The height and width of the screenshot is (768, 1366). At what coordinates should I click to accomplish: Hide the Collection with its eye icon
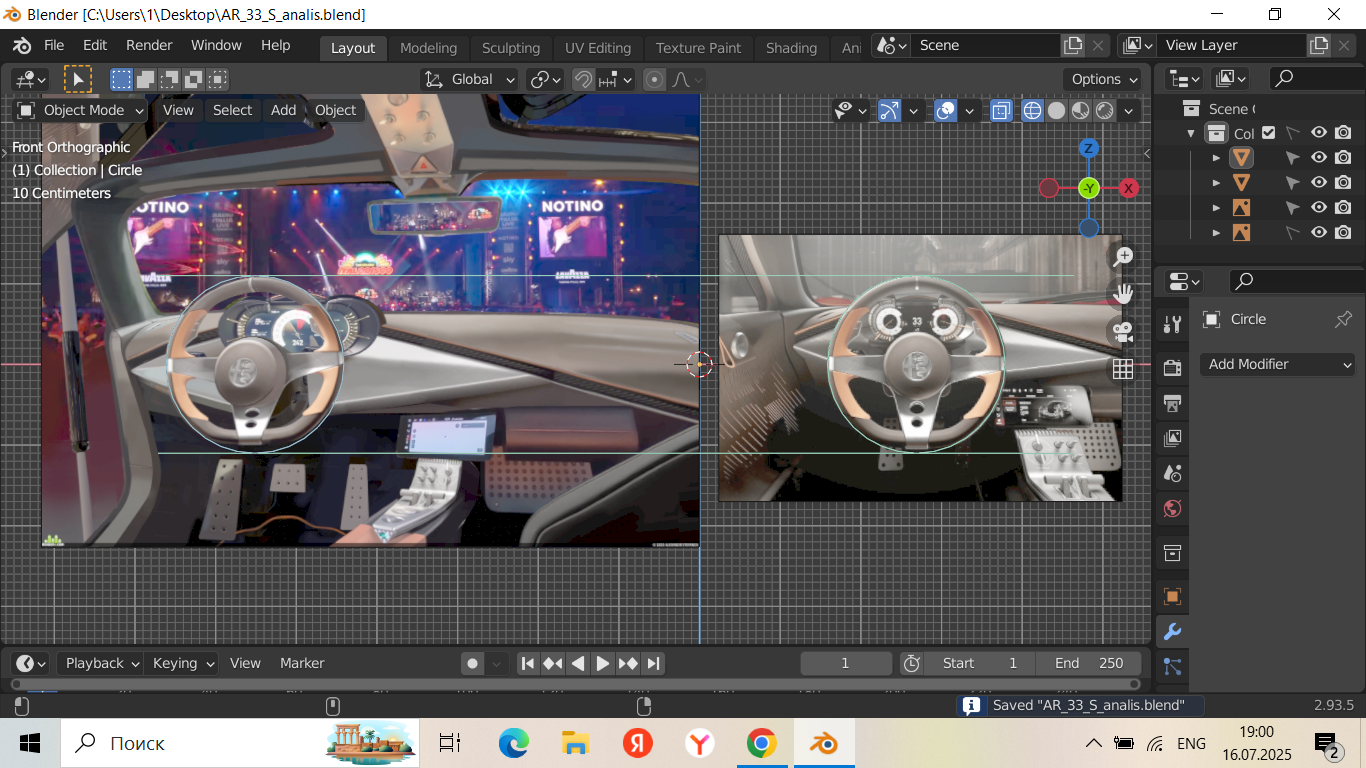point(1319,133)
